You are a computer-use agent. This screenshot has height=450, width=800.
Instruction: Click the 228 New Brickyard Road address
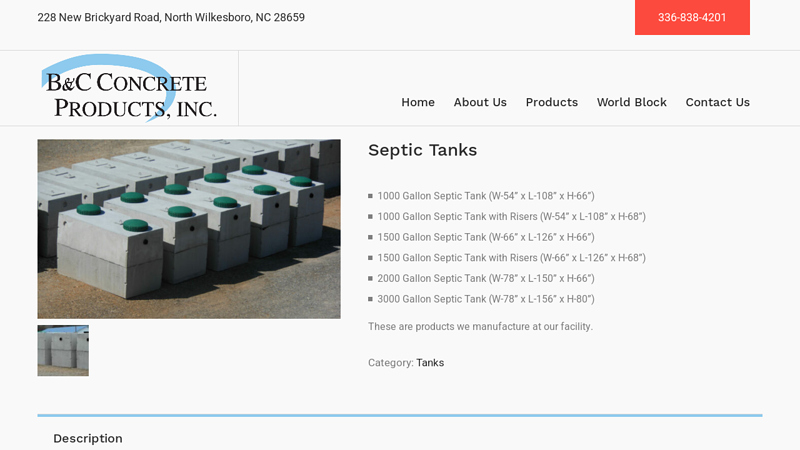click(171, 17)
